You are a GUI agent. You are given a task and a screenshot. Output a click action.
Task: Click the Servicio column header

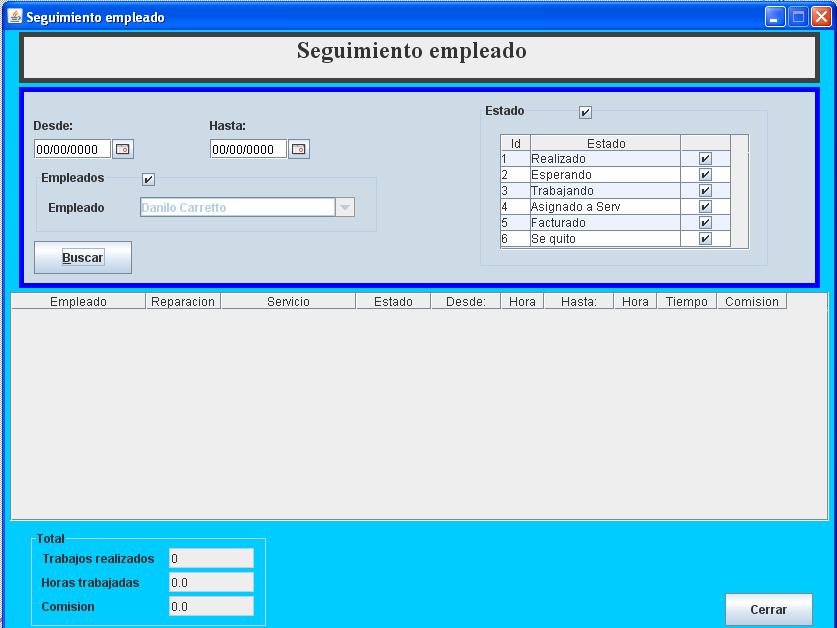pos(288,301)
